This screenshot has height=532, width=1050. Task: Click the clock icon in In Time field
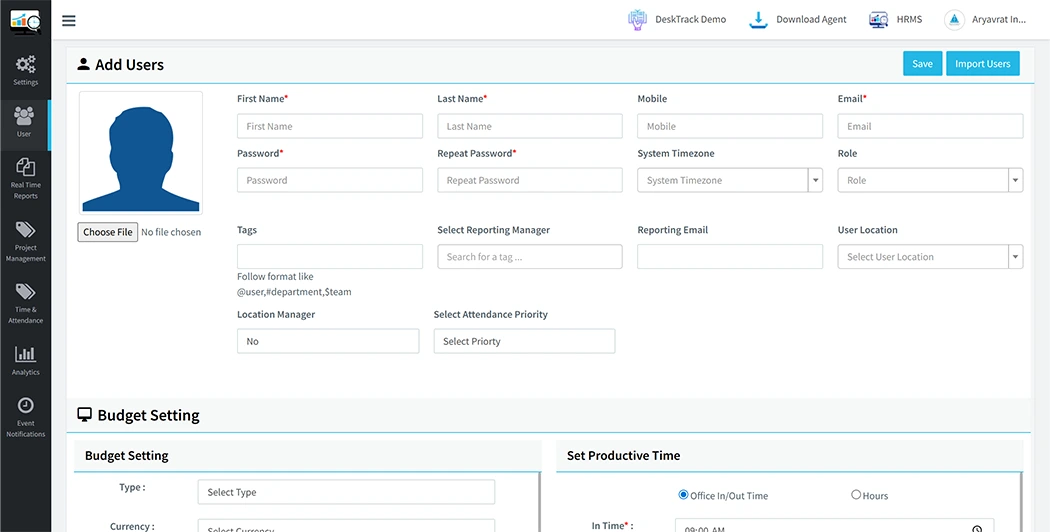pyautogui.click(x=977, y=529)
